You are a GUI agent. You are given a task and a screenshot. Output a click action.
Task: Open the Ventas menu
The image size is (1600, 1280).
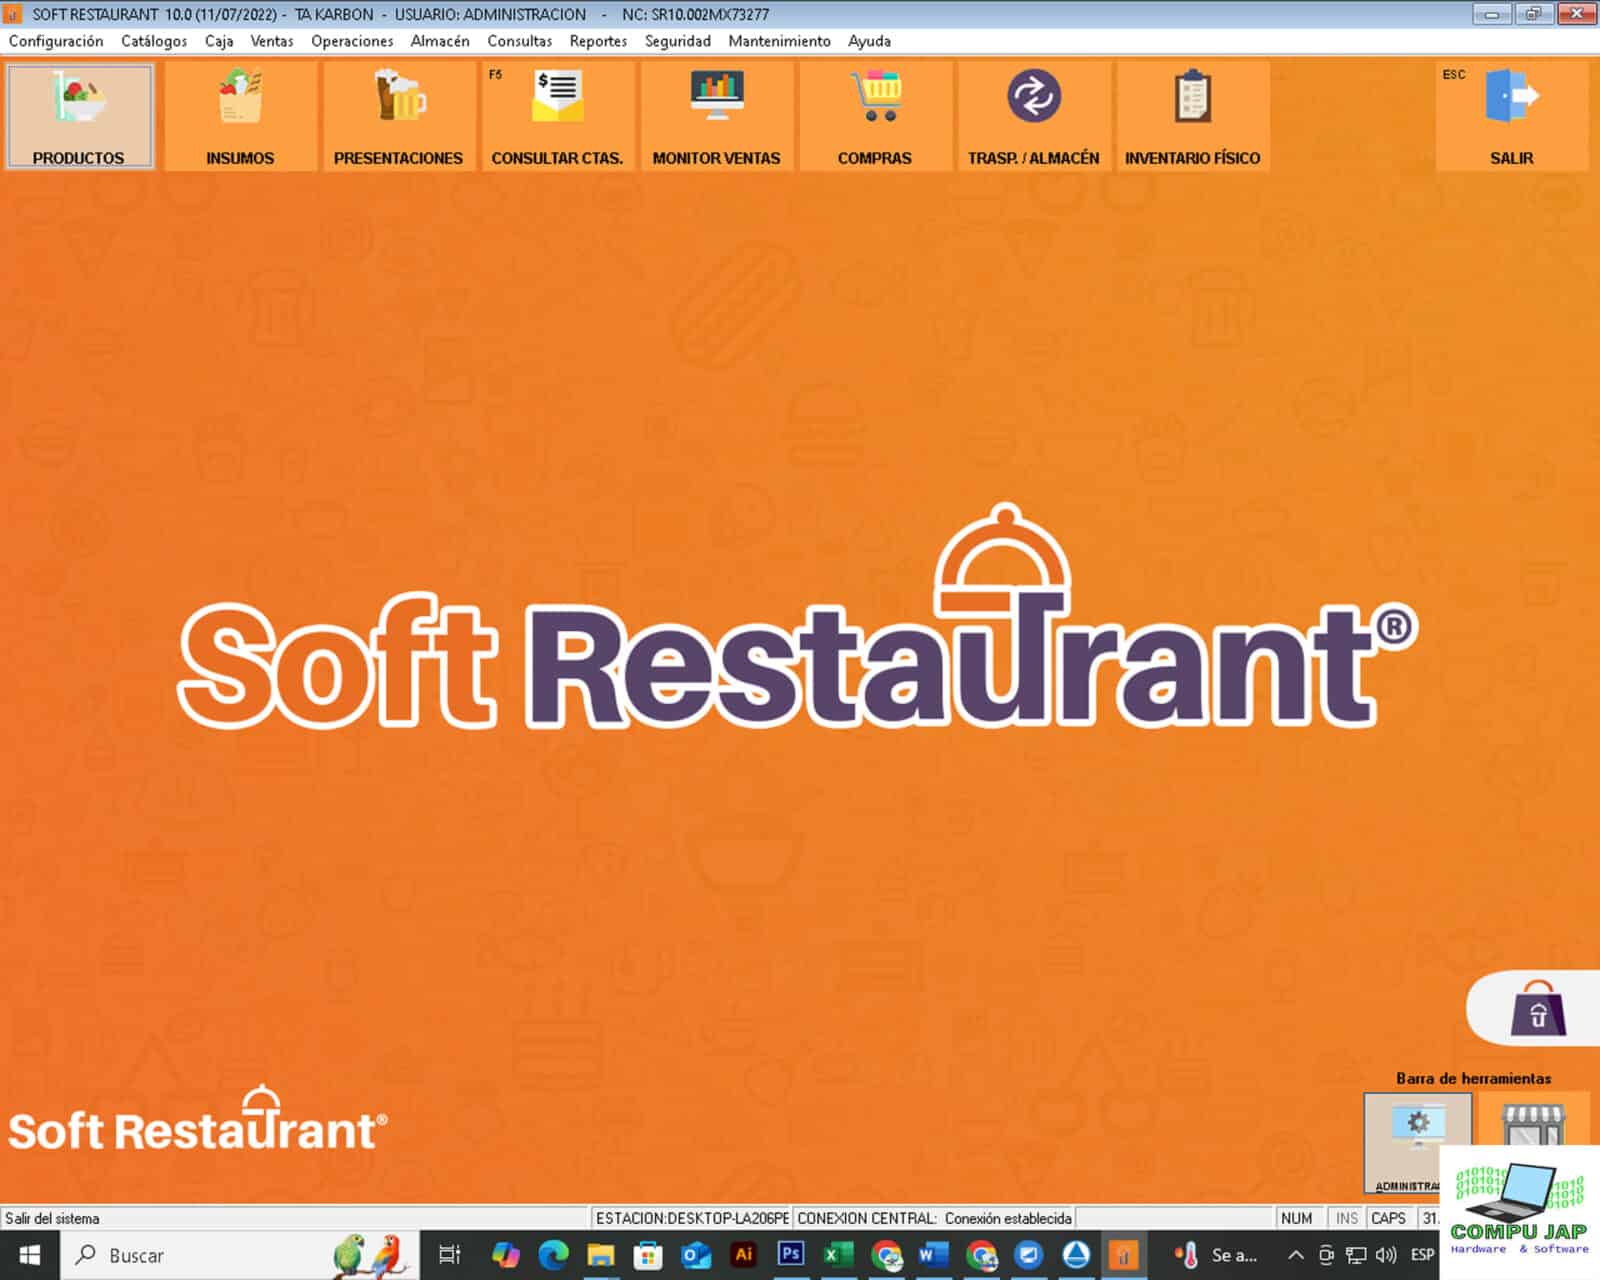pyautogui.click(x=272, y=41)
